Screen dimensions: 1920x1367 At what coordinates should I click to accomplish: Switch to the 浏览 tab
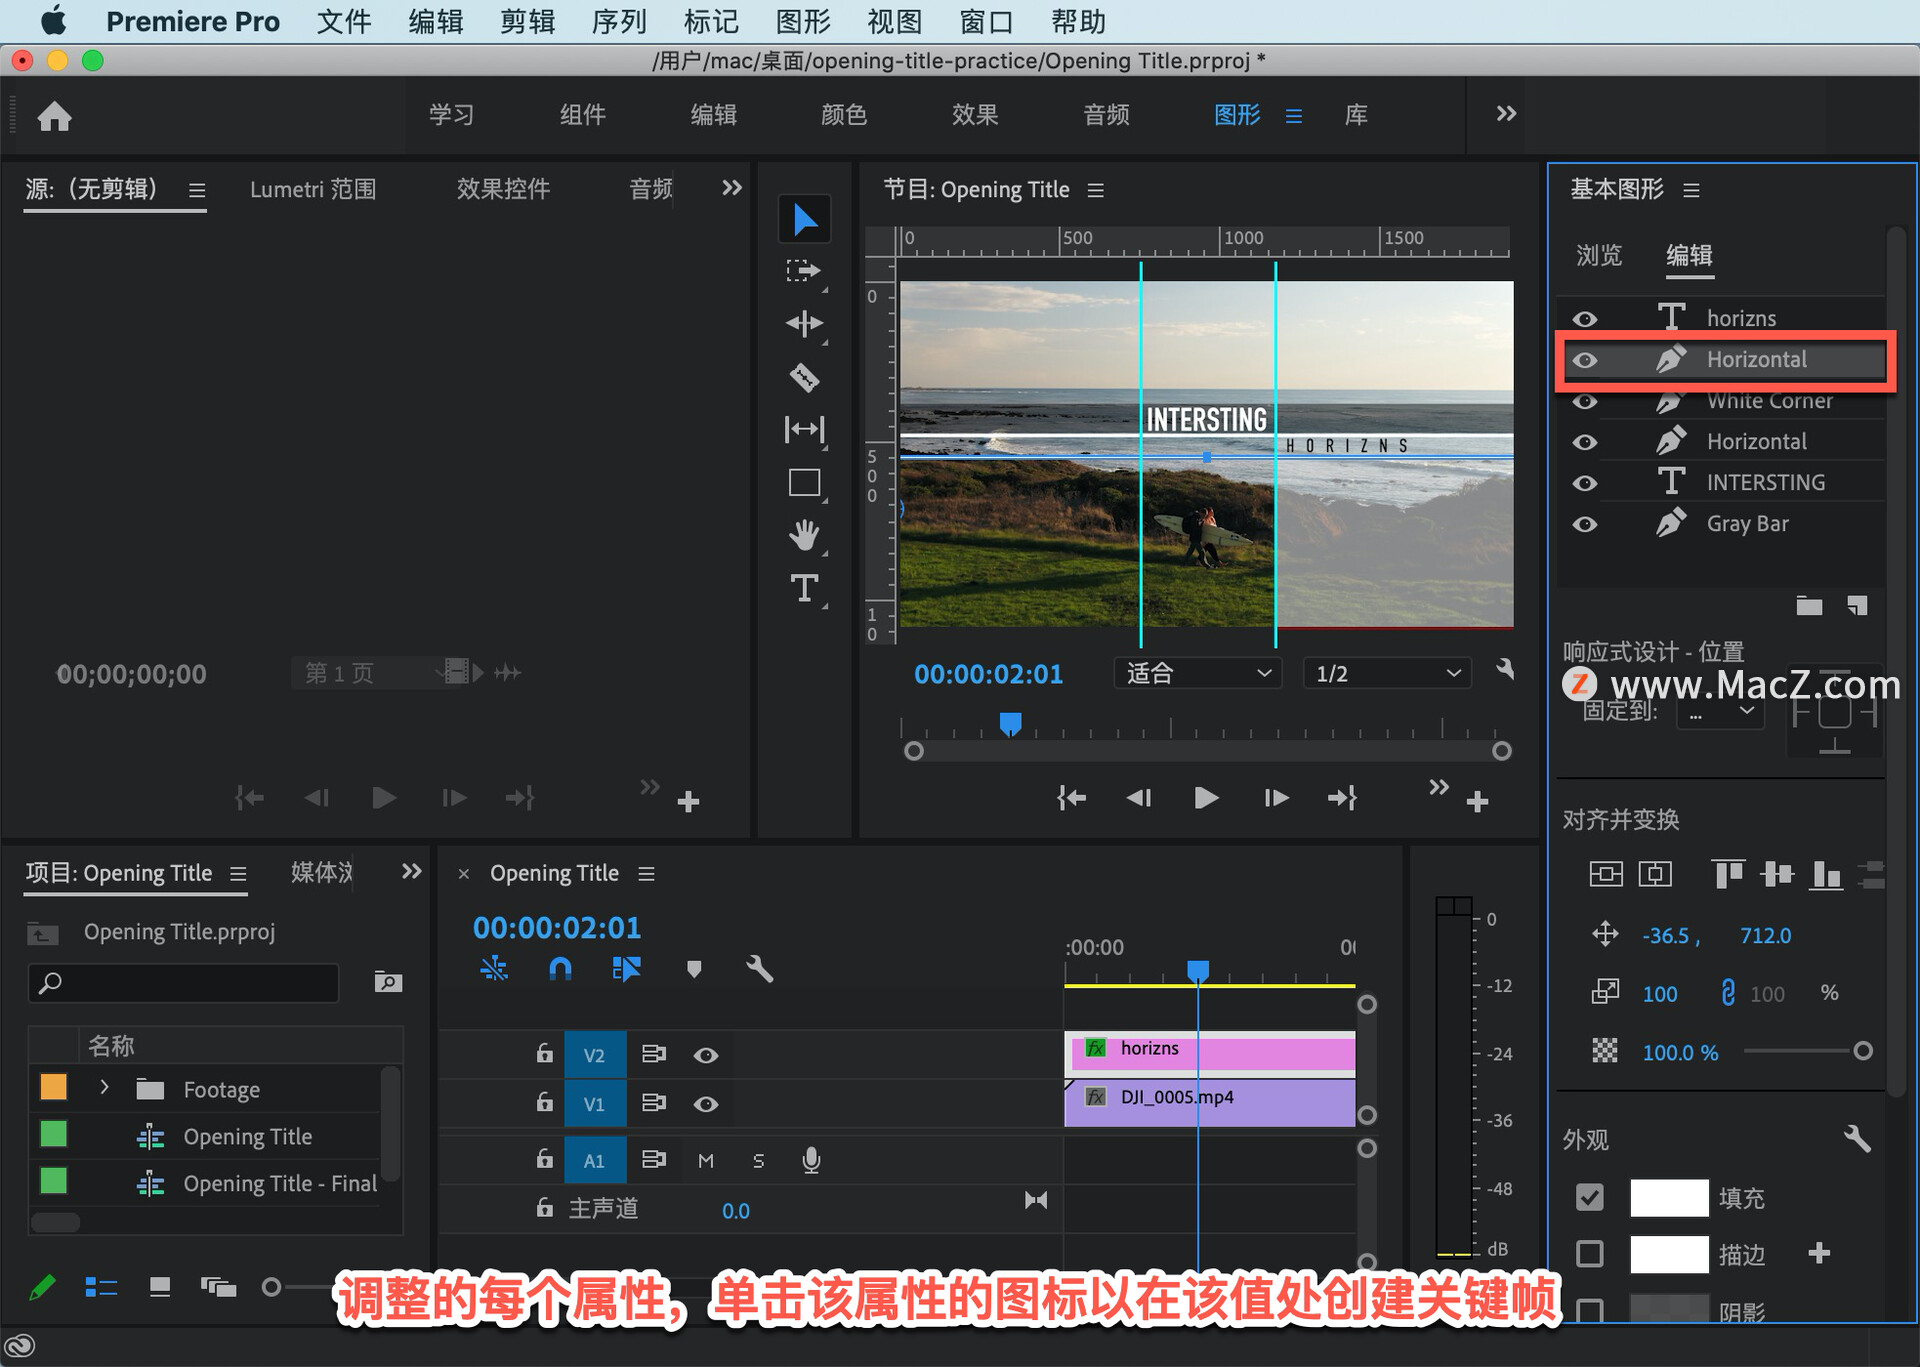click(x=1598, y=256)
